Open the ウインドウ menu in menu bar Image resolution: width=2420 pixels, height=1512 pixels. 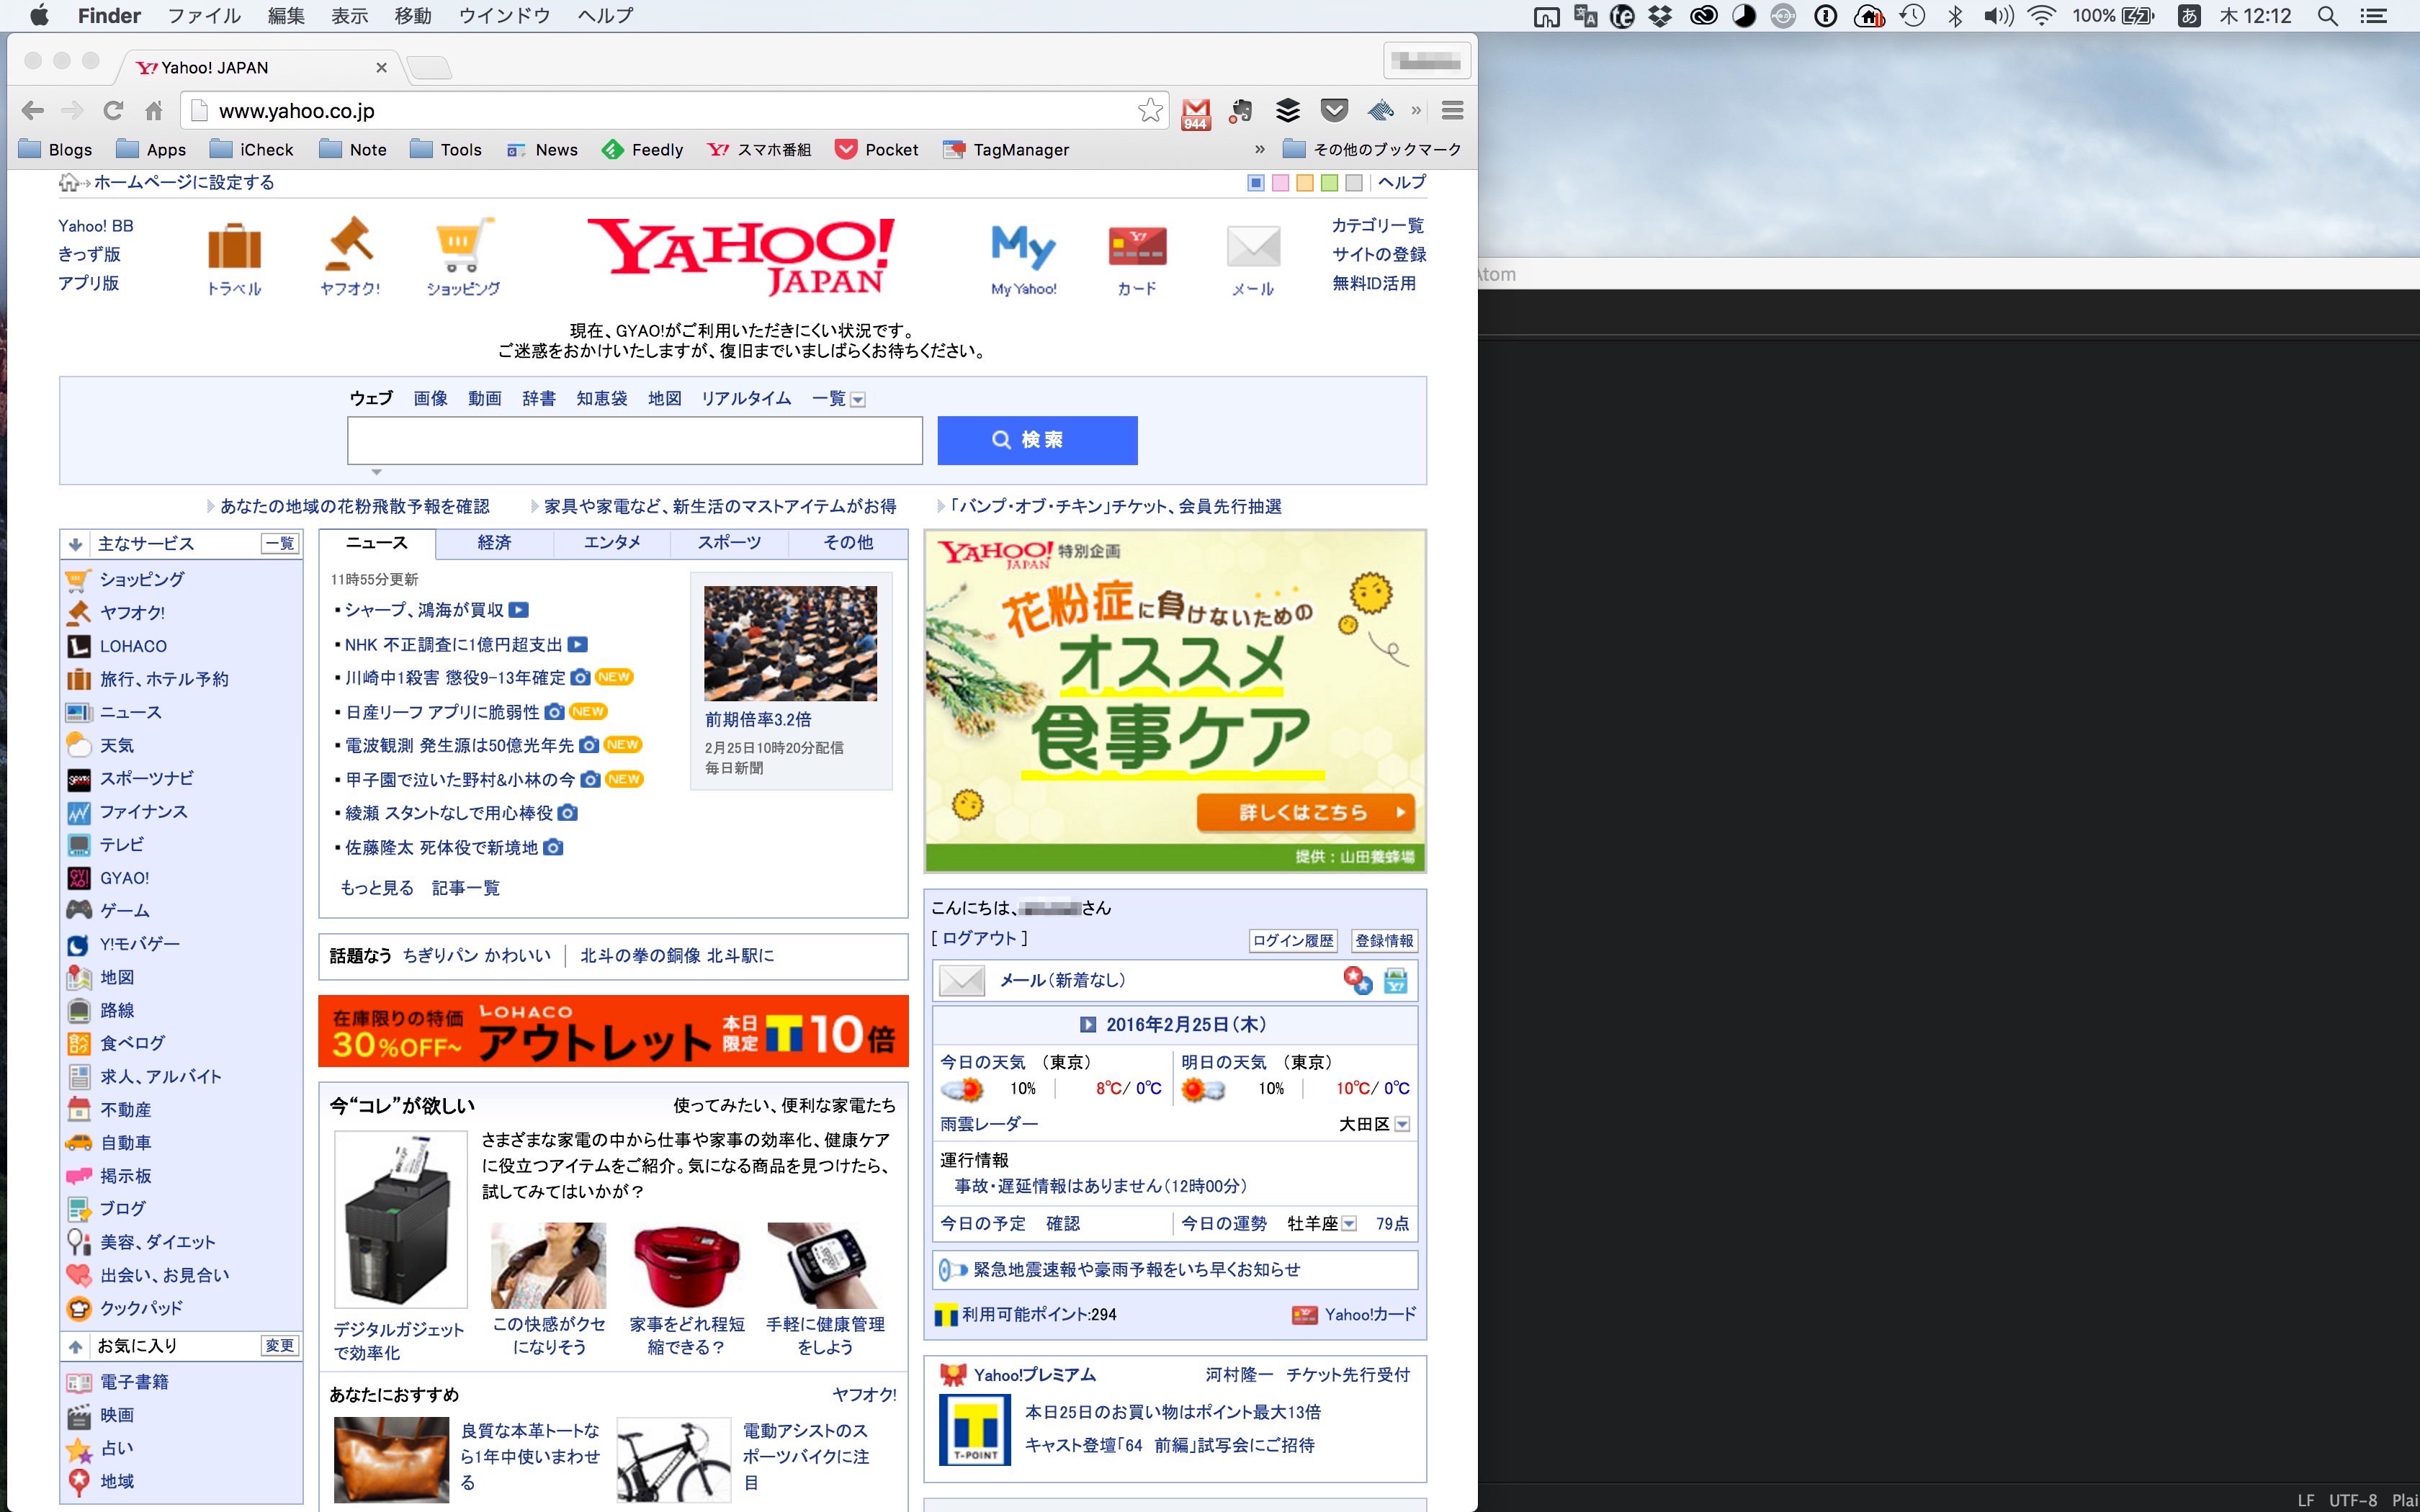504,16
